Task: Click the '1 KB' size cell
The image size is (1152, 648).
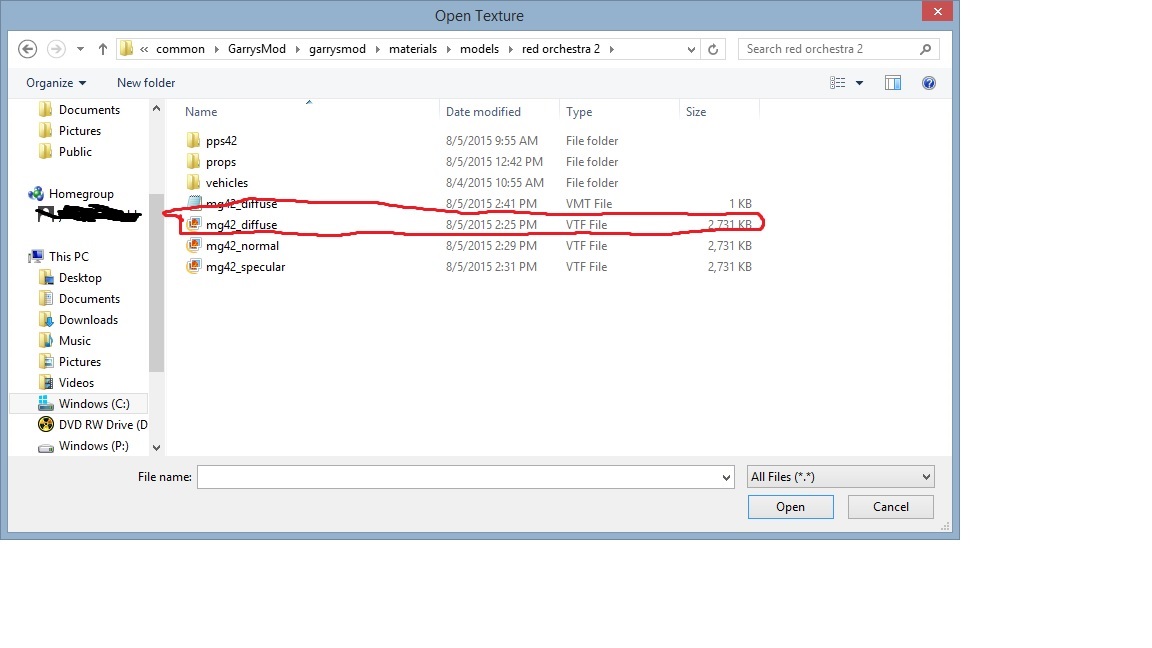Action: [x=740, y=204]
